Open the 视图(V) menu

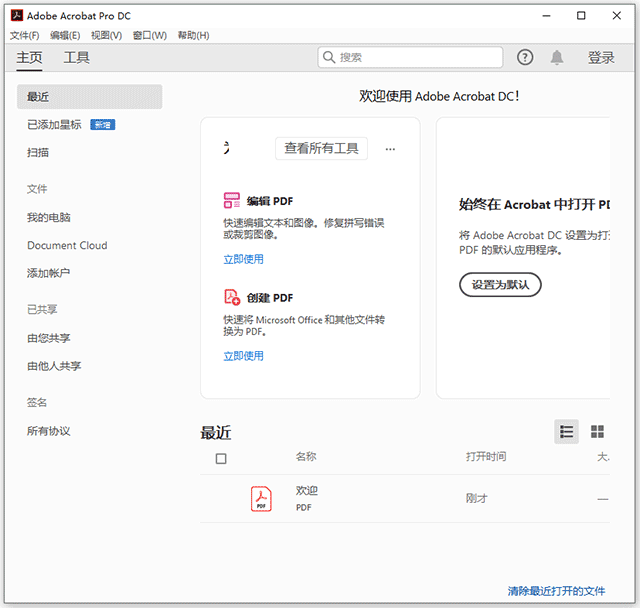click(x=106, y=36)
